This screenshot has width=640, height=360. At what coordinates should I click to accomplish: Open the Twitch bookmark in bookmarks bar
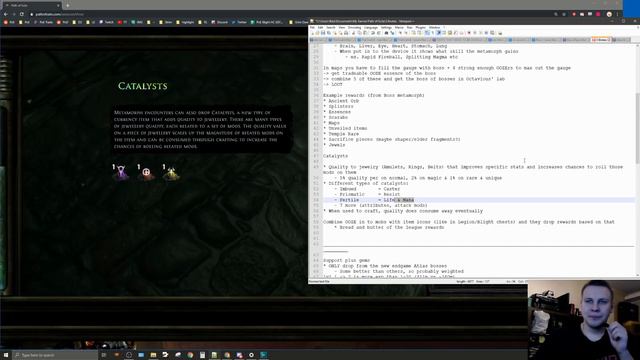click(x=107, y=22)
